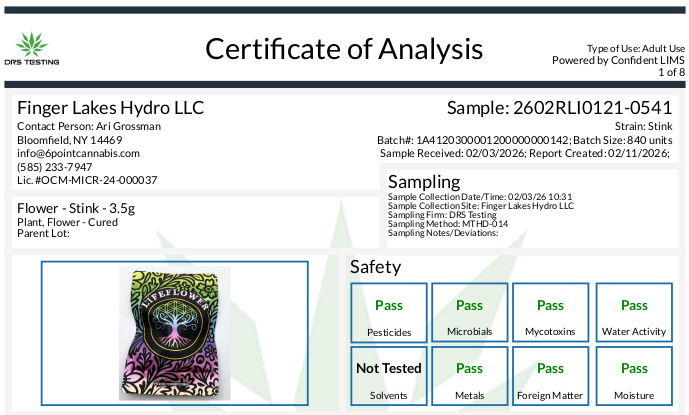Select the Solvents Not Tested tile
Image resolution: width=689 pixels, height=415 pixels.
389,378
